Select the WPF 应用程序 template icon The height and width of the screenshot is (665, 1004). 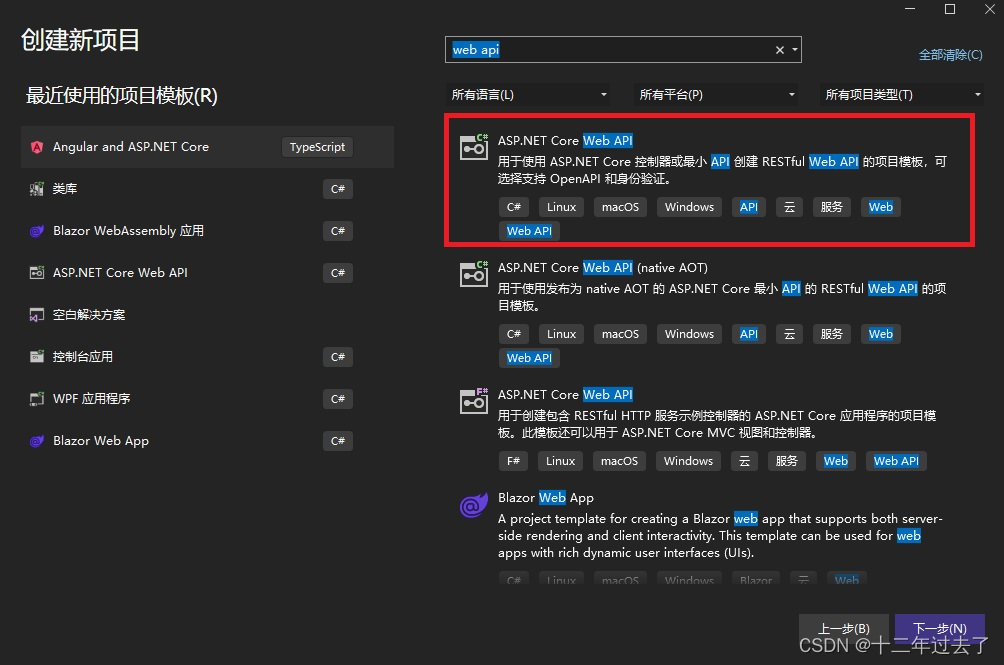pos(38,398)
